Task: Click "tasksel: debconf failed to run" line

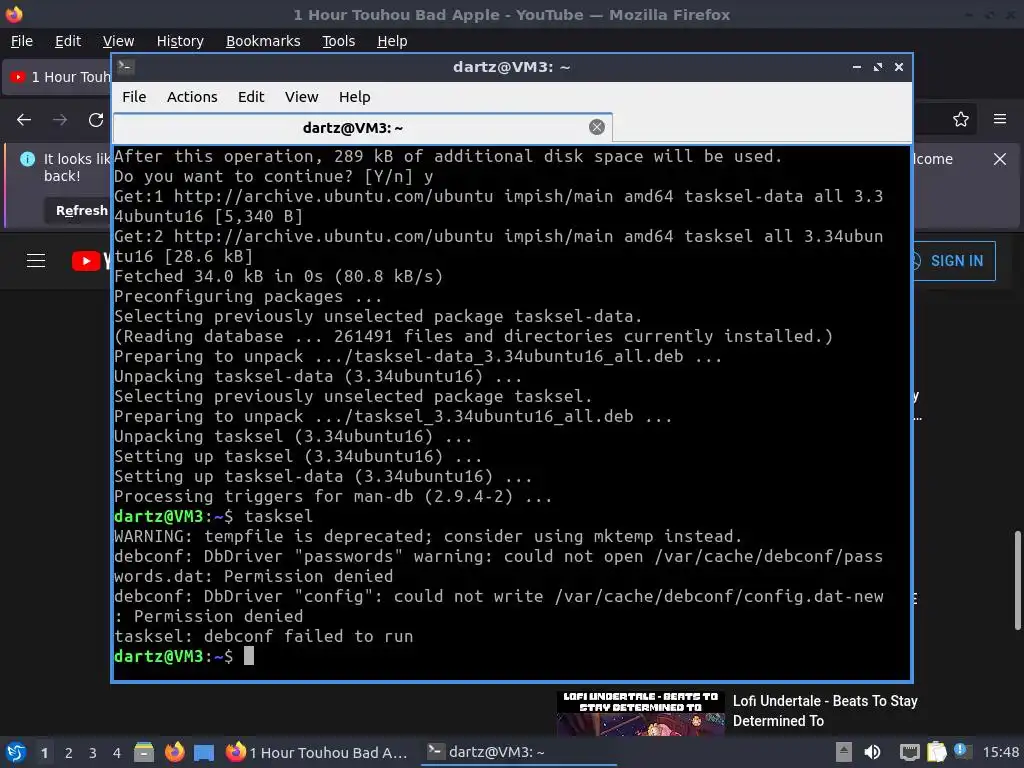Action: [x=264, y=637]
